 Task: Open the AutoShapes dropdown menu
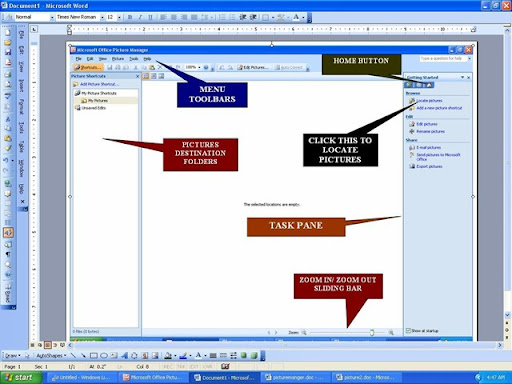(51, 356)
